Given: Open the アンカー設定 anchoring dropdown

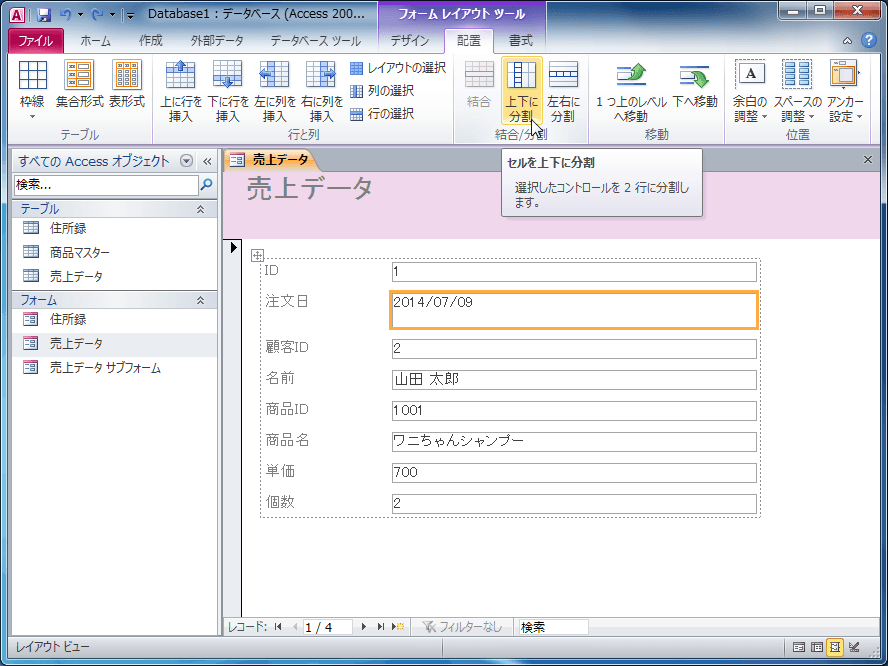Looking at the screenshot, I should [845, 91].
